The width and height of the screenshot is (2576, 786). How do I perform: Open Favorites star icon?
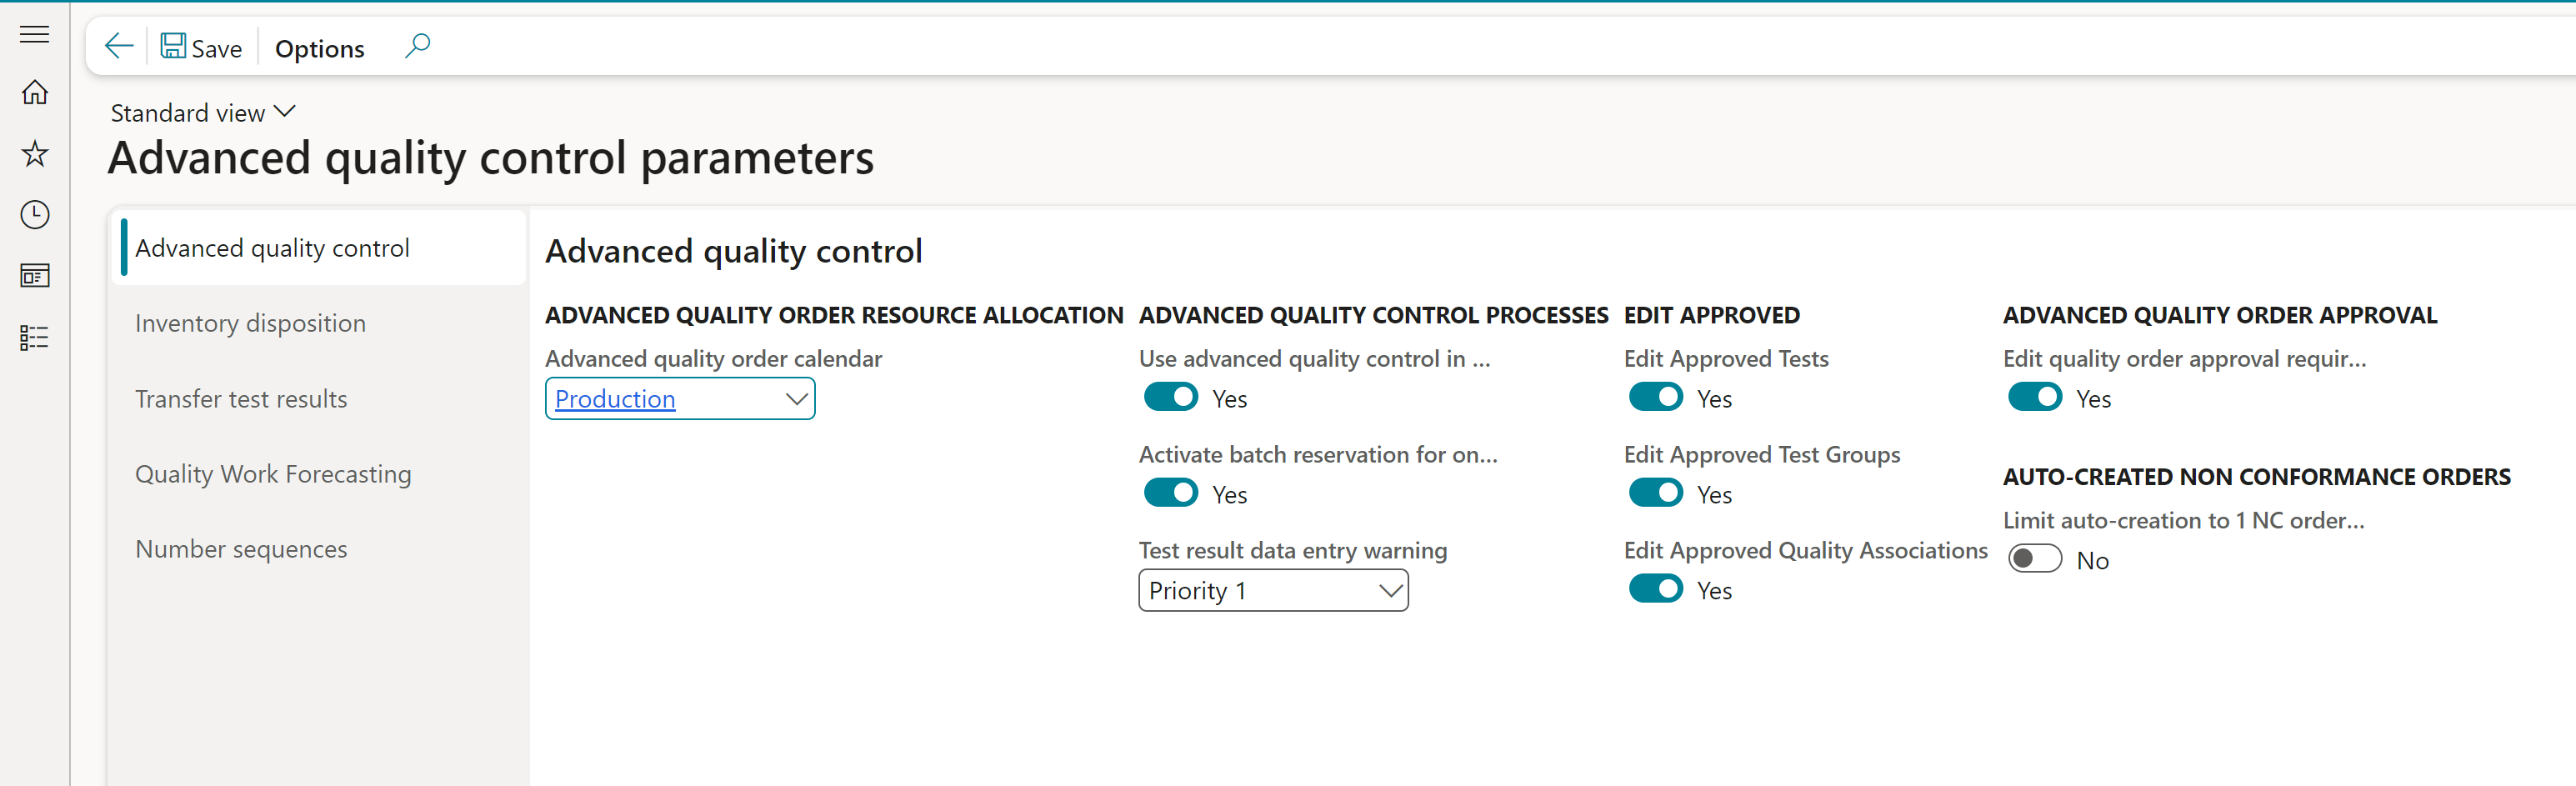pyautogui.click(x=34, y=154)
